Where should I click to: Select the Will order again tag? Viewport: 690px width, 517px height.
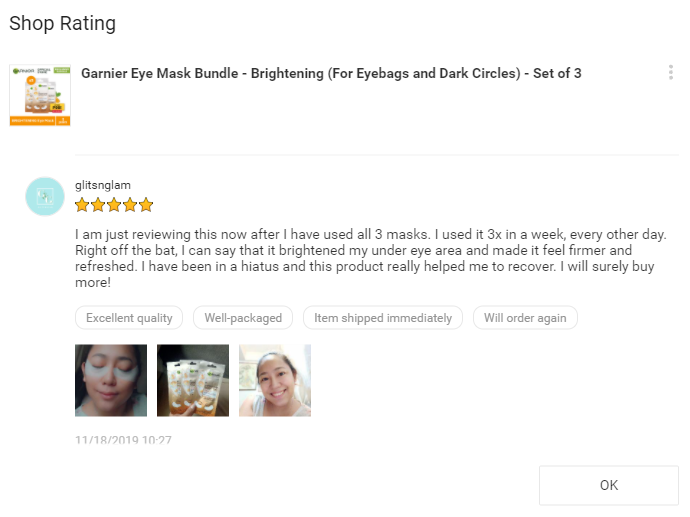point(525,318)
